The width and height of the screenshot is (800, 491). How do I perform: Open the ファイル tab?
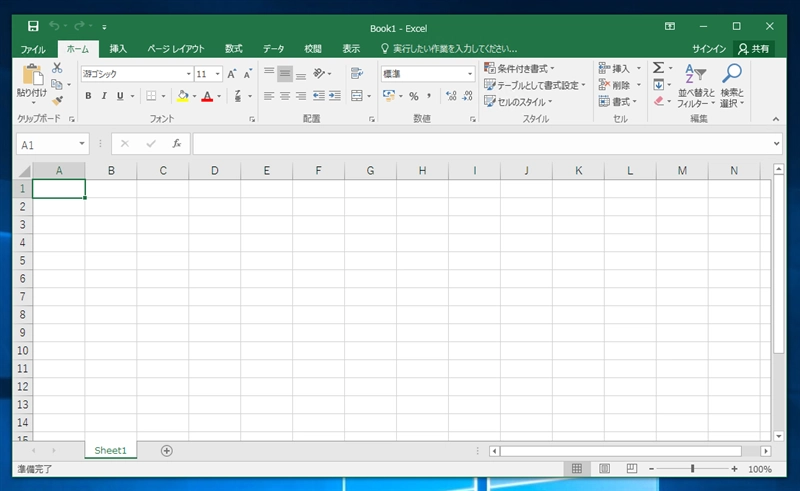33,49
